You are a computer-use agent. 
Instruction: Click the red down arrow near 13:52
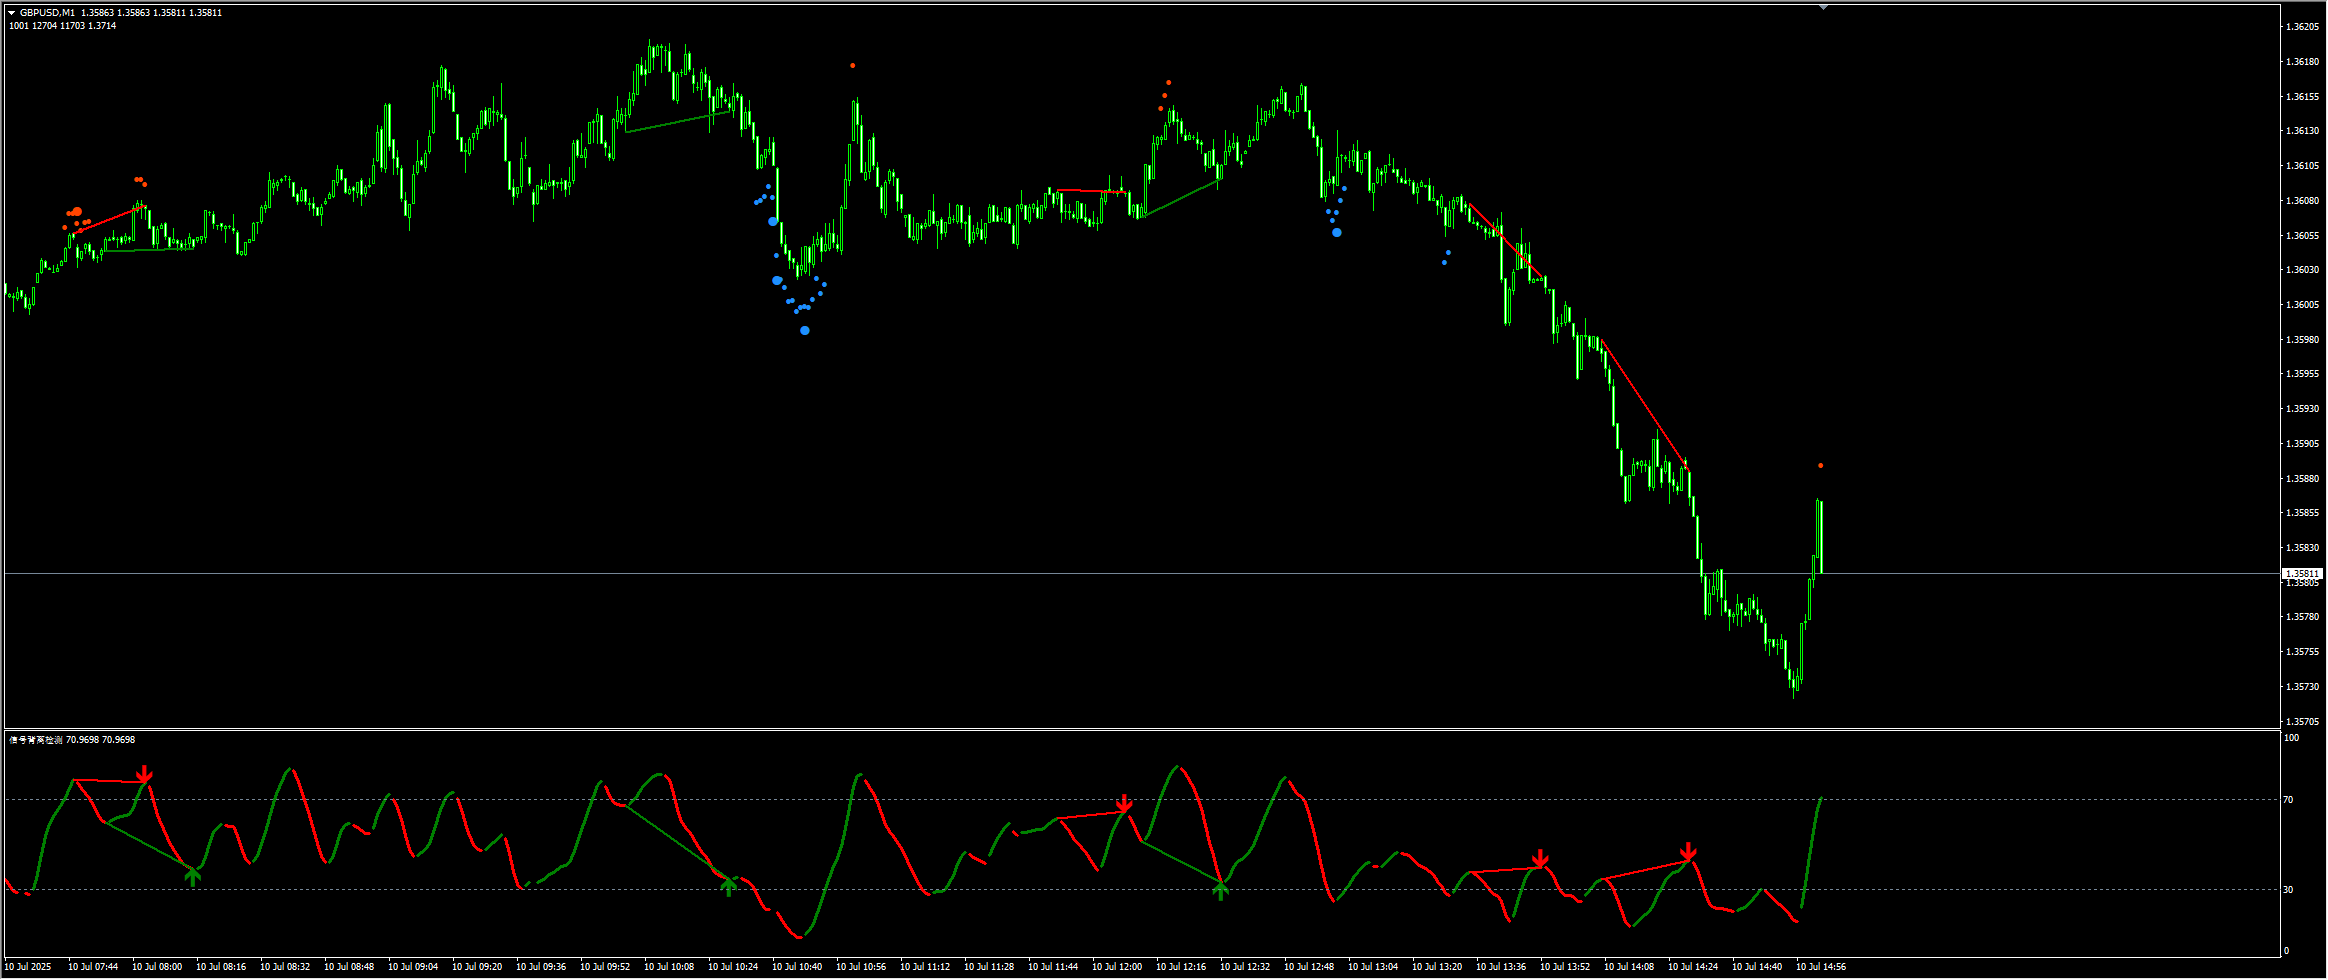(x=1540, y=859)
